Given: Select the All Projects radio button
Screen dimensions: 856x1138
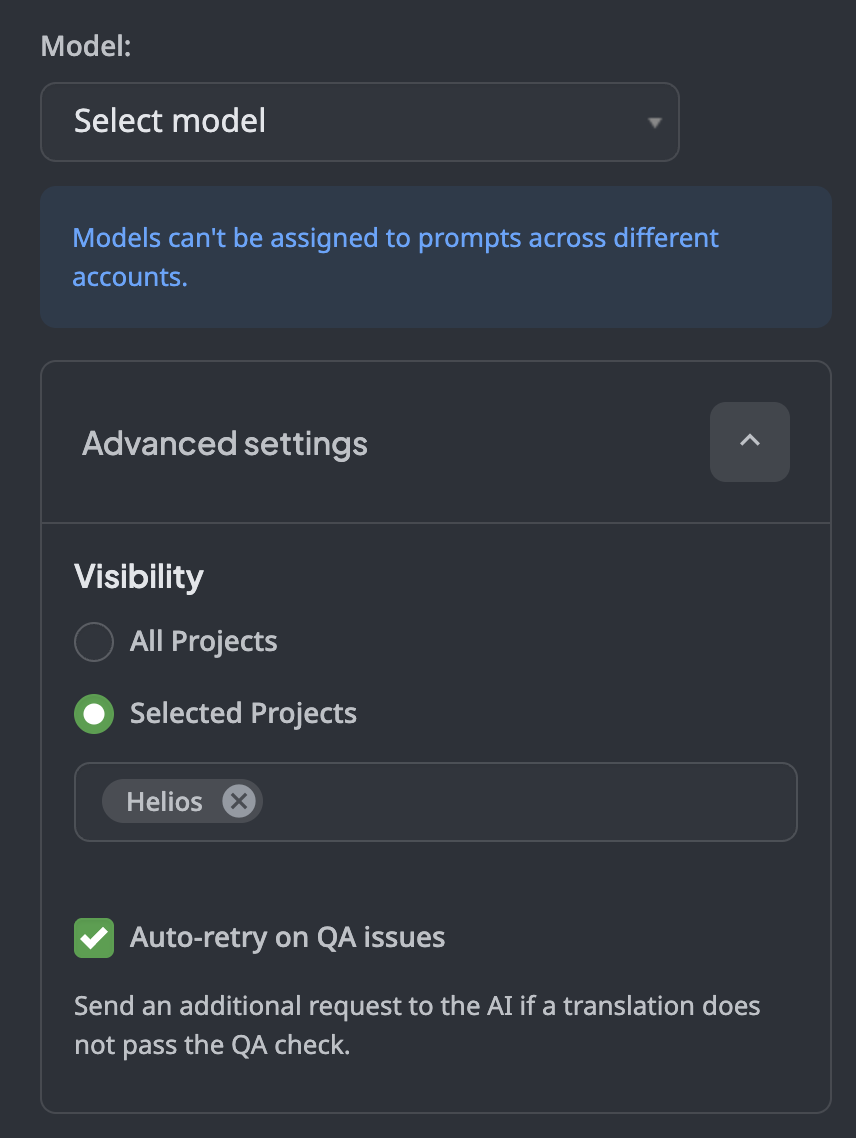Looking at the screenshot, I should pyautogui.click(x=94, y=642).
